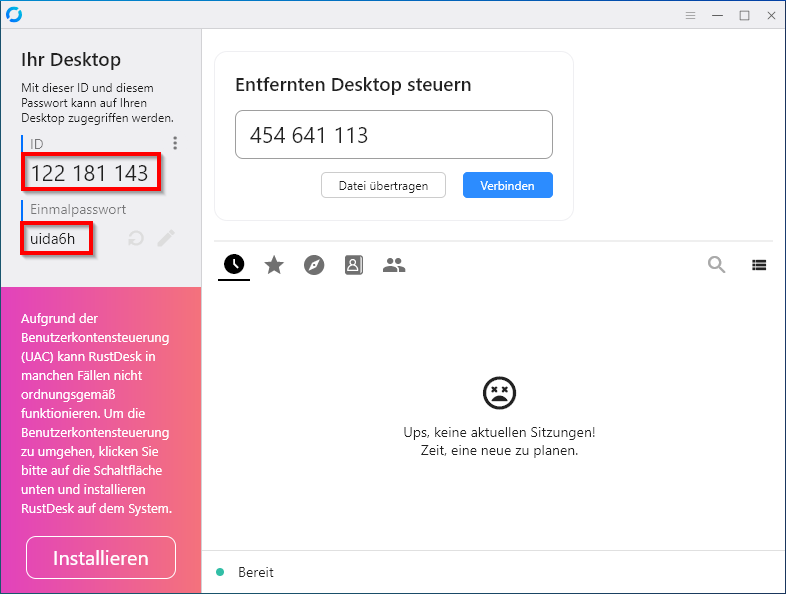Click the RustDesk logo icon
This screenshot has height=594, width=786.
point(14,15)
